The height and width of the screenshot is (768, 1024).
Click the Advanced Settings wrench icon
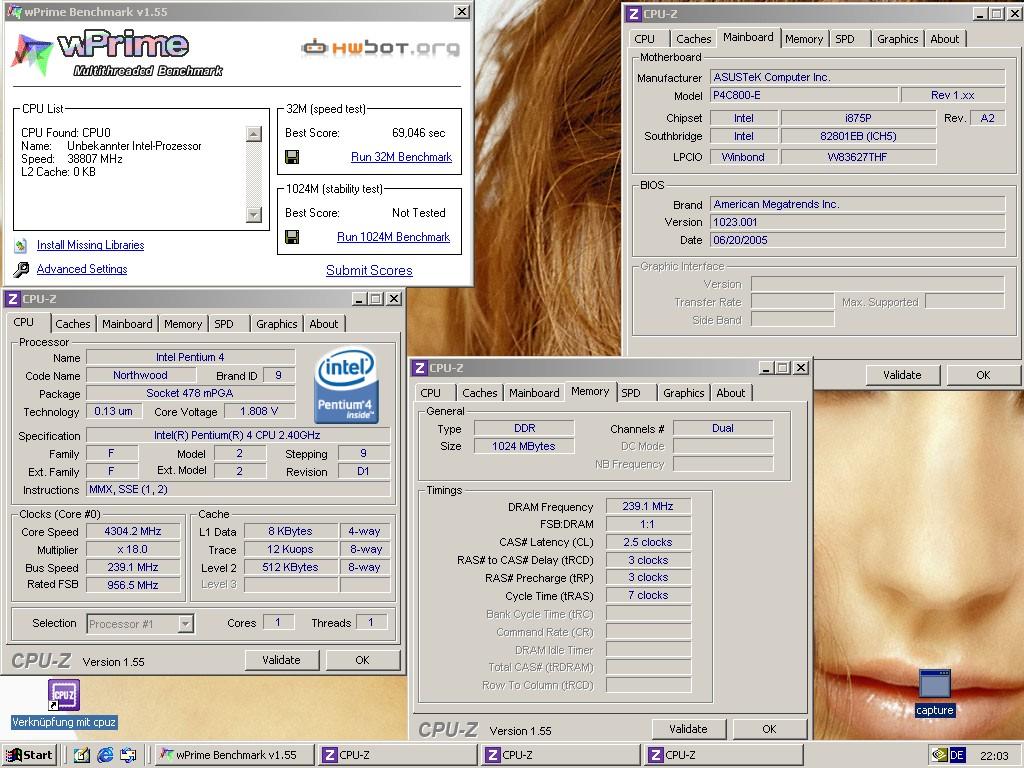(x=21, y=269)
